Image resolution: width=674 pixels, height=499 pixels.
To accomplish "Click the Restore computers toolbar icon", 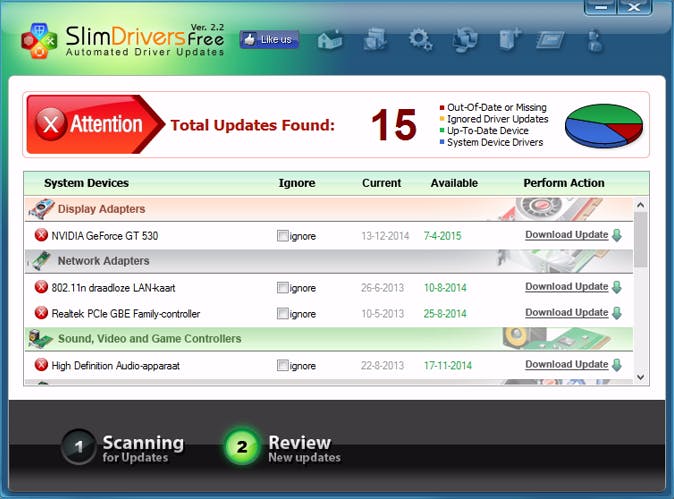I will click(466, 40).
